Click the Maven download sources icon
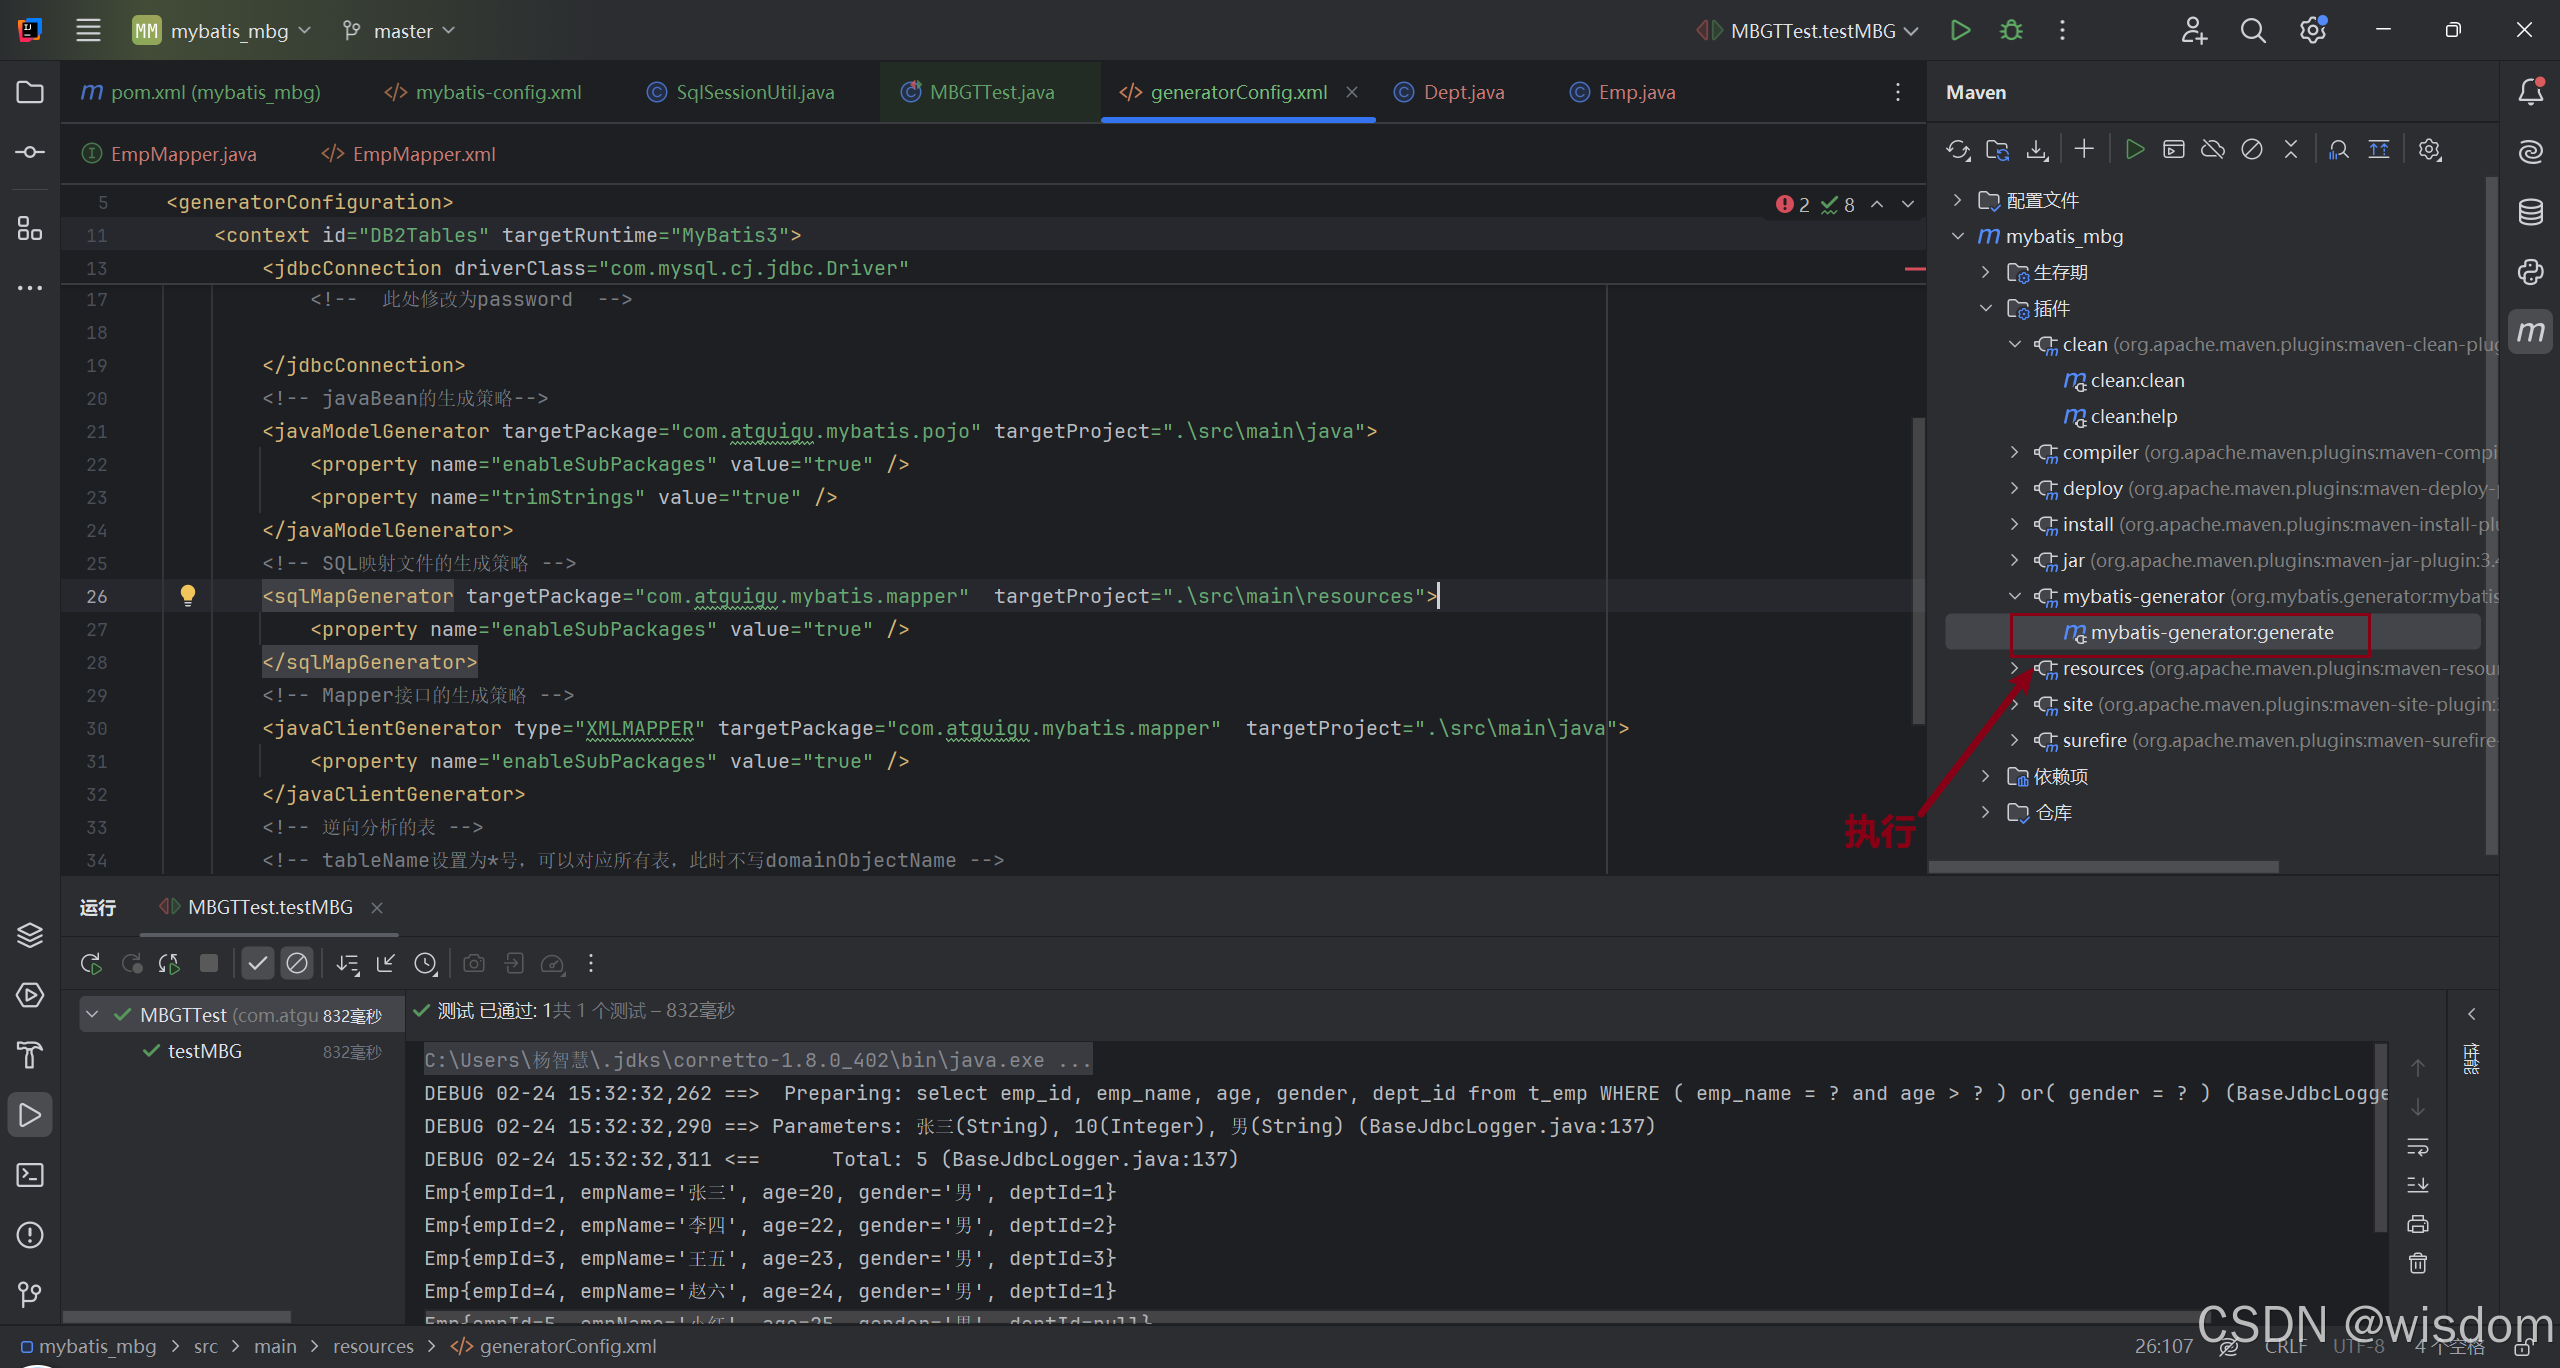Viewport: 2560px width, 1368px height. tap(2037, 150)
